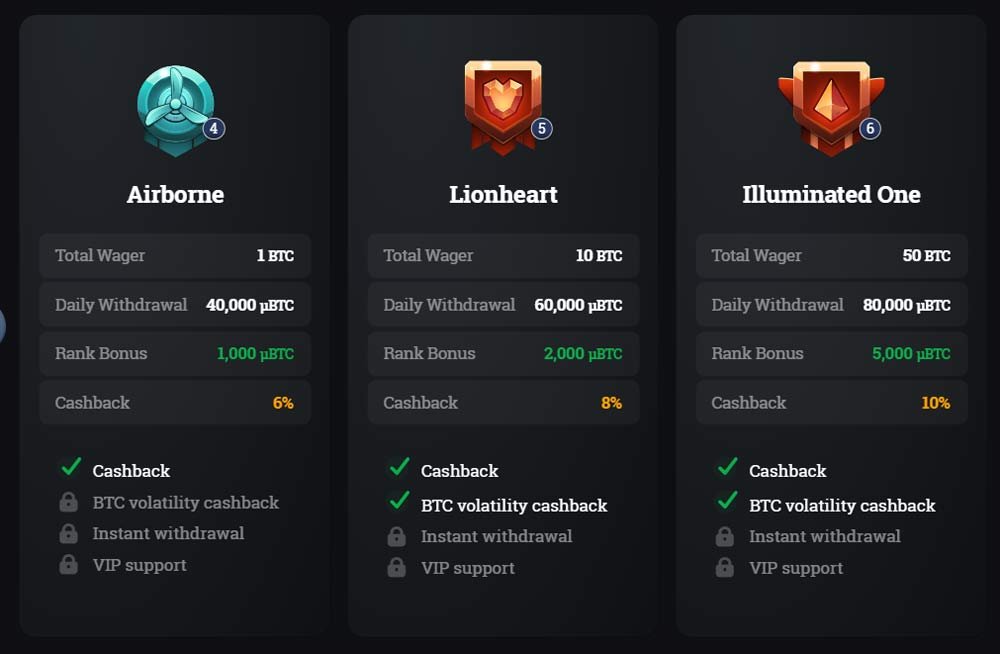Screen dimensions: 1000x654
Task: Click the level 4 number badge
Action: [214, 128]
